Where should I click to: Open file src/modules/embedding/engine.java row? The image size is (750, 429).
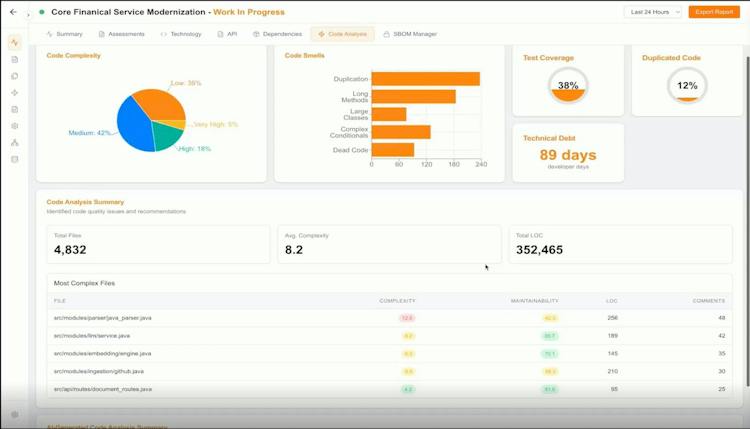point(389,353)
